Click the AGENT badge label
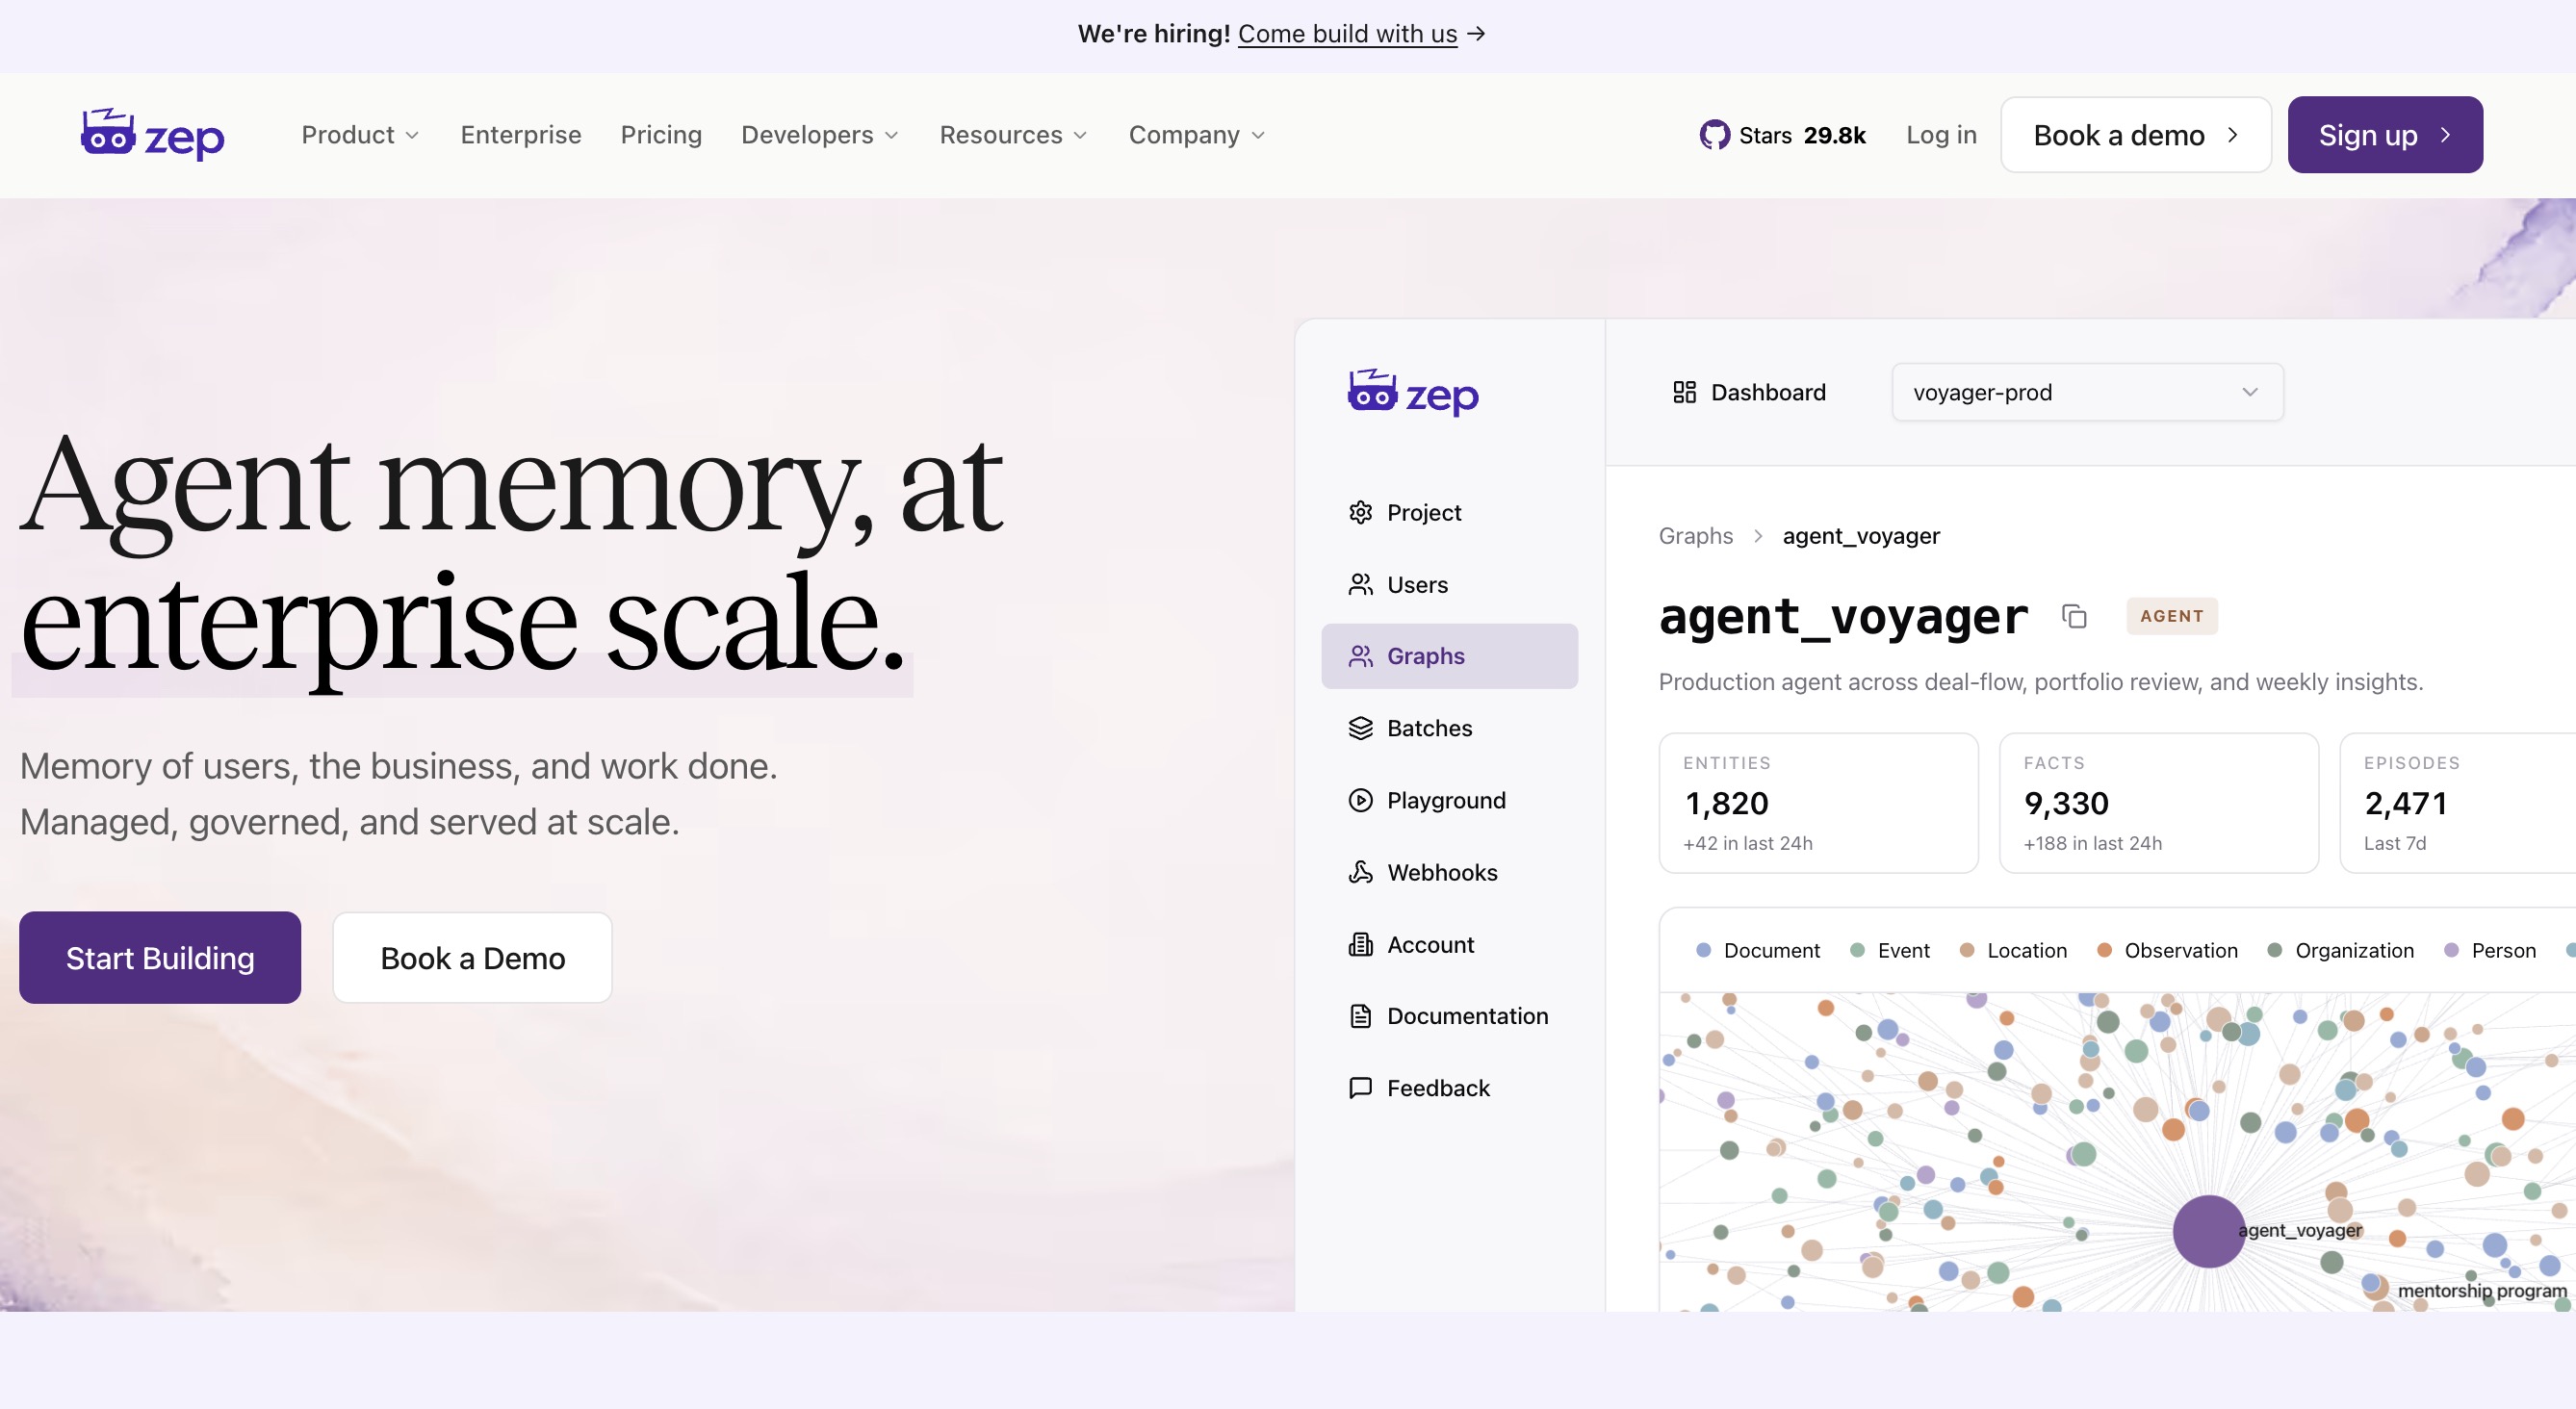 [x=2171, y=616]
